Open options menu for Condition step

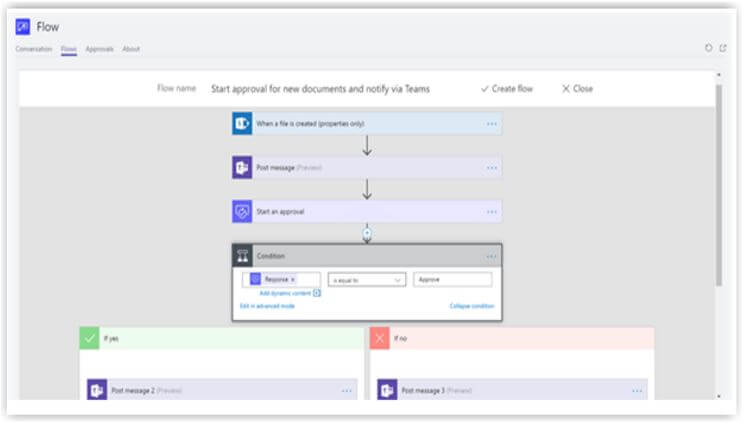pyautogui.click(x=492, y=256)
